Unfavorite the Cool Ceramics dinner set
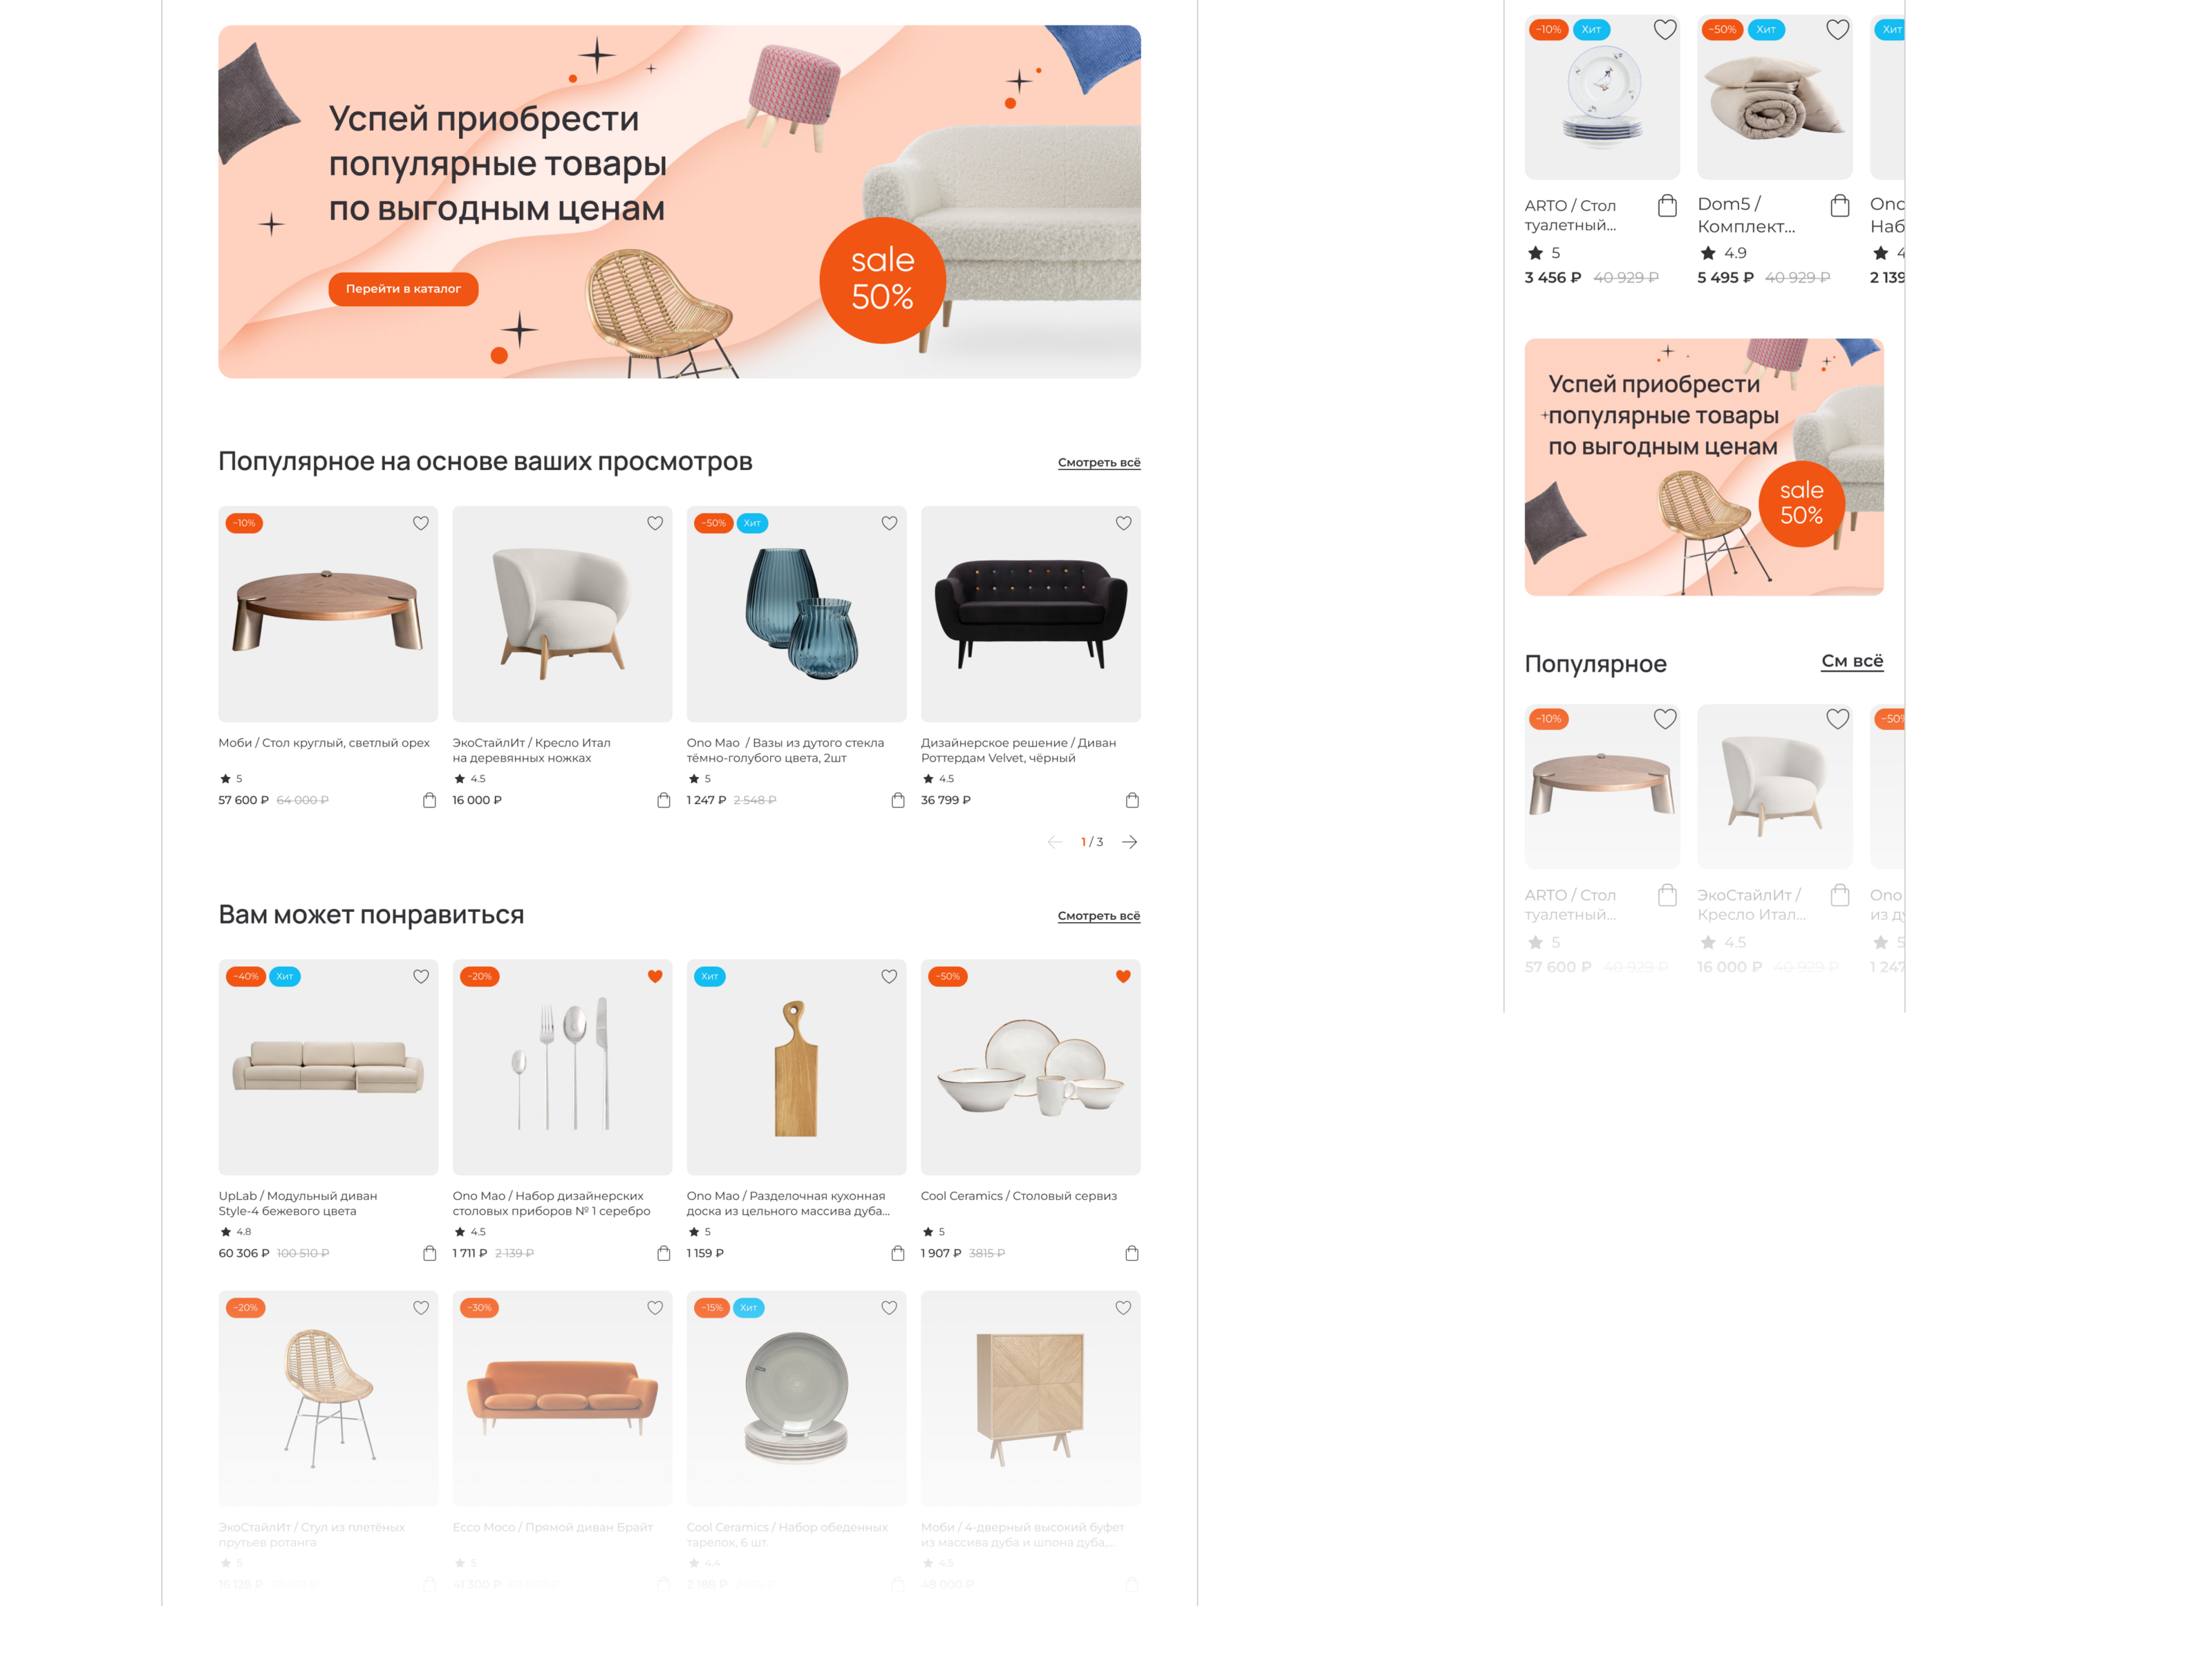This screenshot has width=2212, height=1675. tap(1123, 976)
